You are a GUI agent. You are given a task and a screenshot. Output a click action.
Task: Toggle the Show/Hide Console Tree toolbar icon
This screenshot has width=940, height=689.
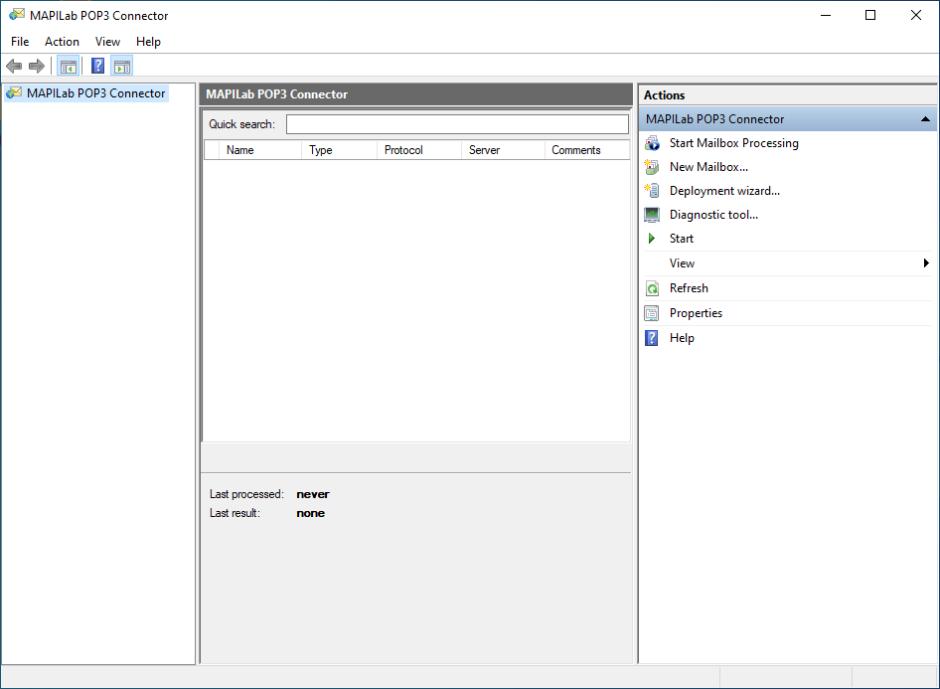coord(68,66)
